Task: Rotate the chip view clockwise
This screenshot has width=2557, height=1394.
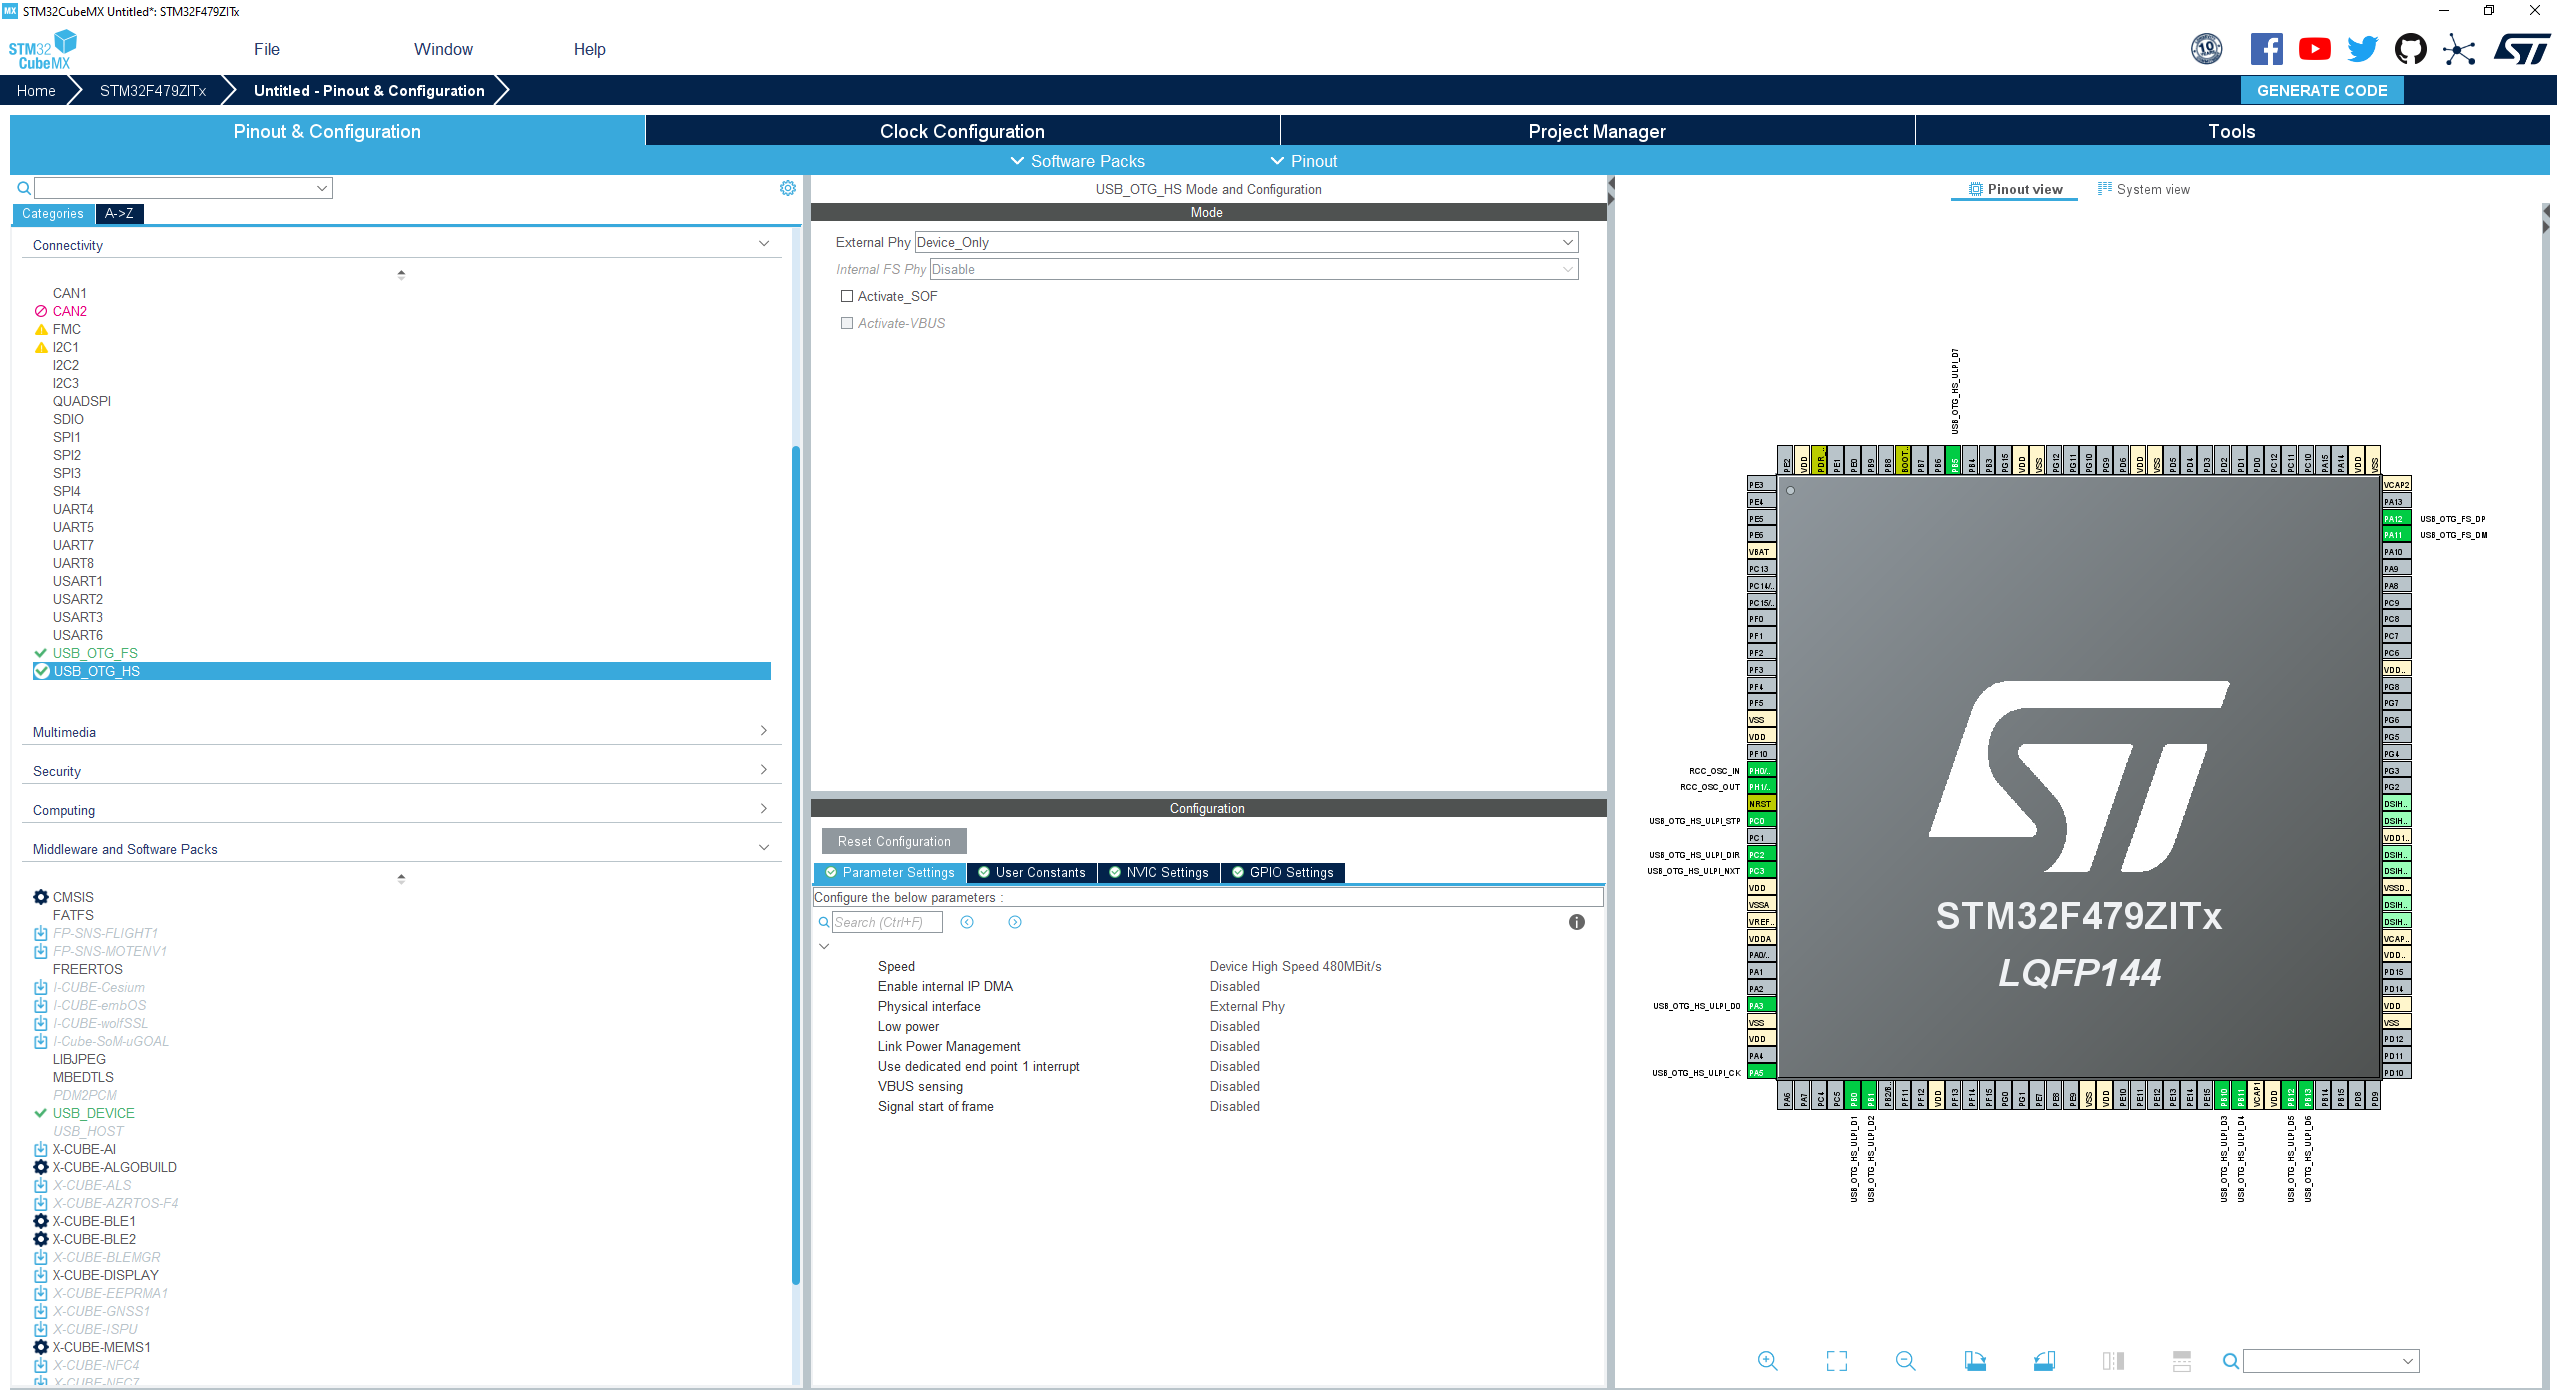Action: pos(1977,1361)
